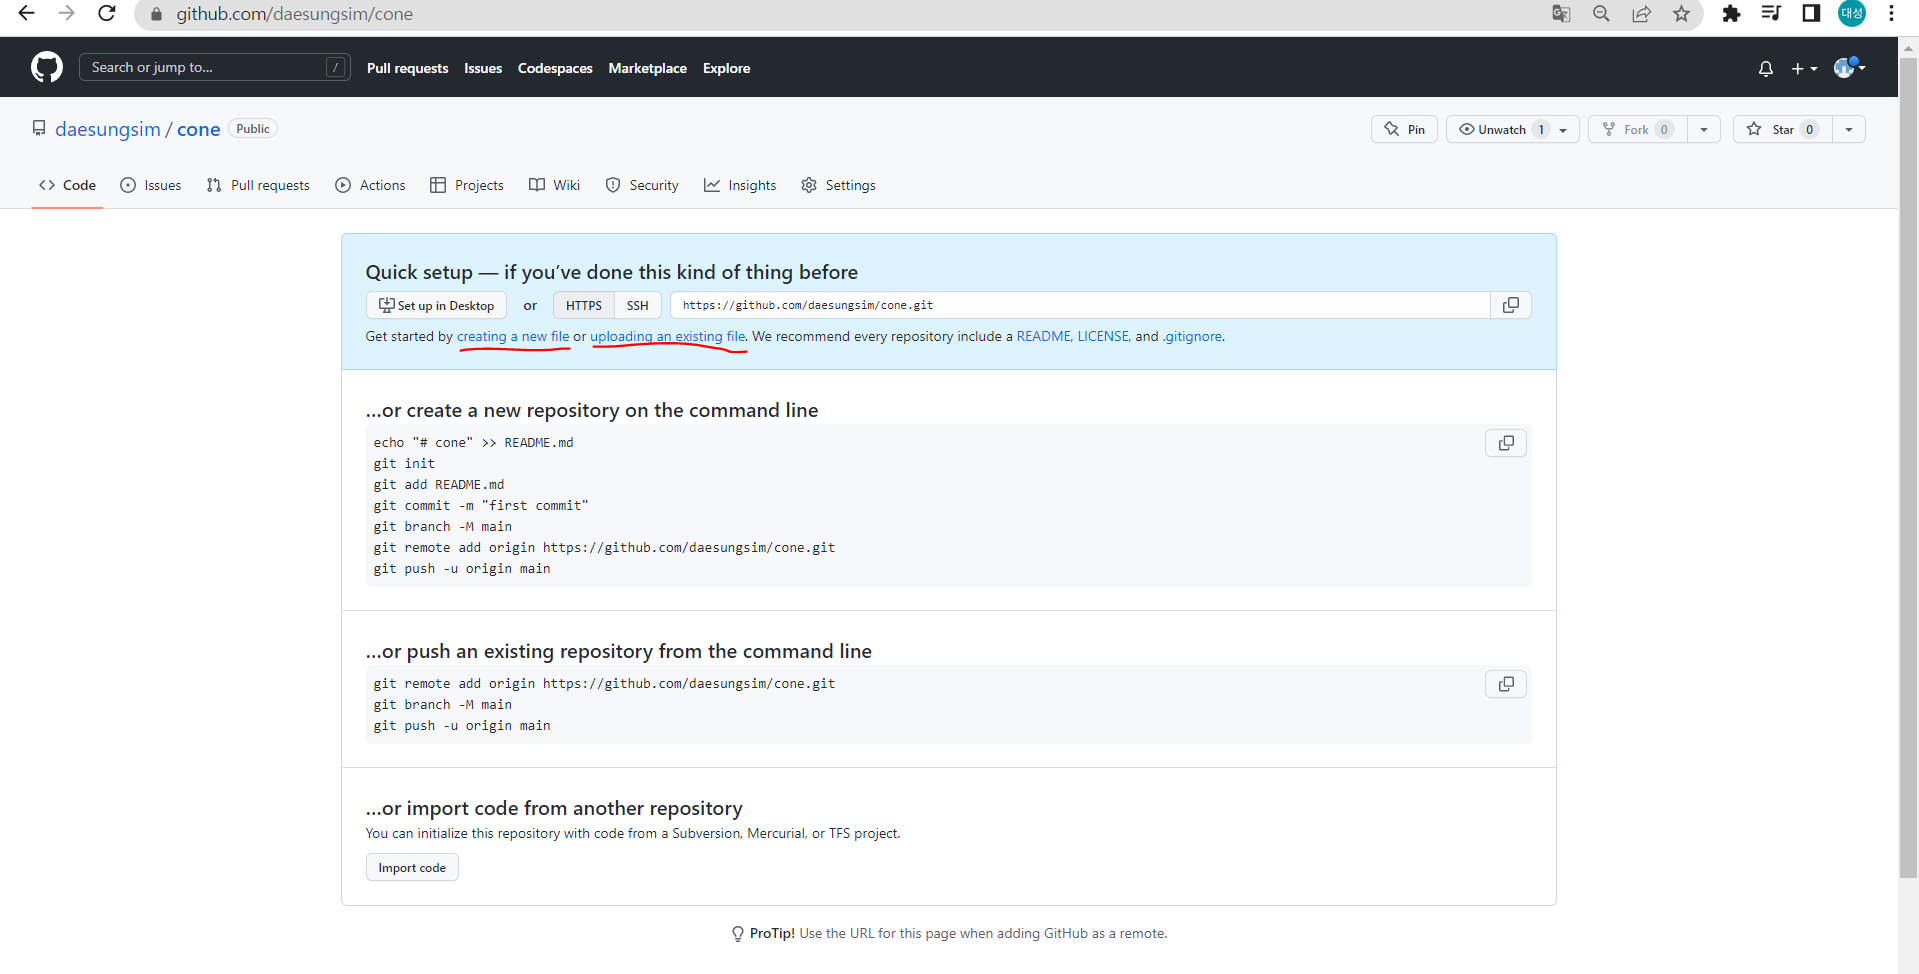Pin the cone repository
The image size is (1919, 974).
coord(1404,129)
